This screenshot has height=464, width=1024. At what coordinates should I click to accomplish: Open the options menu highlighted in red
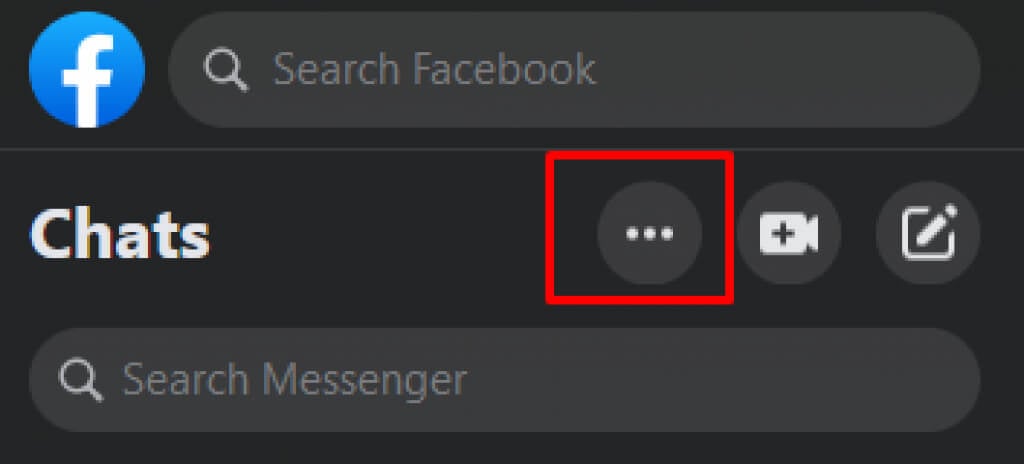[x=649, y=233]
